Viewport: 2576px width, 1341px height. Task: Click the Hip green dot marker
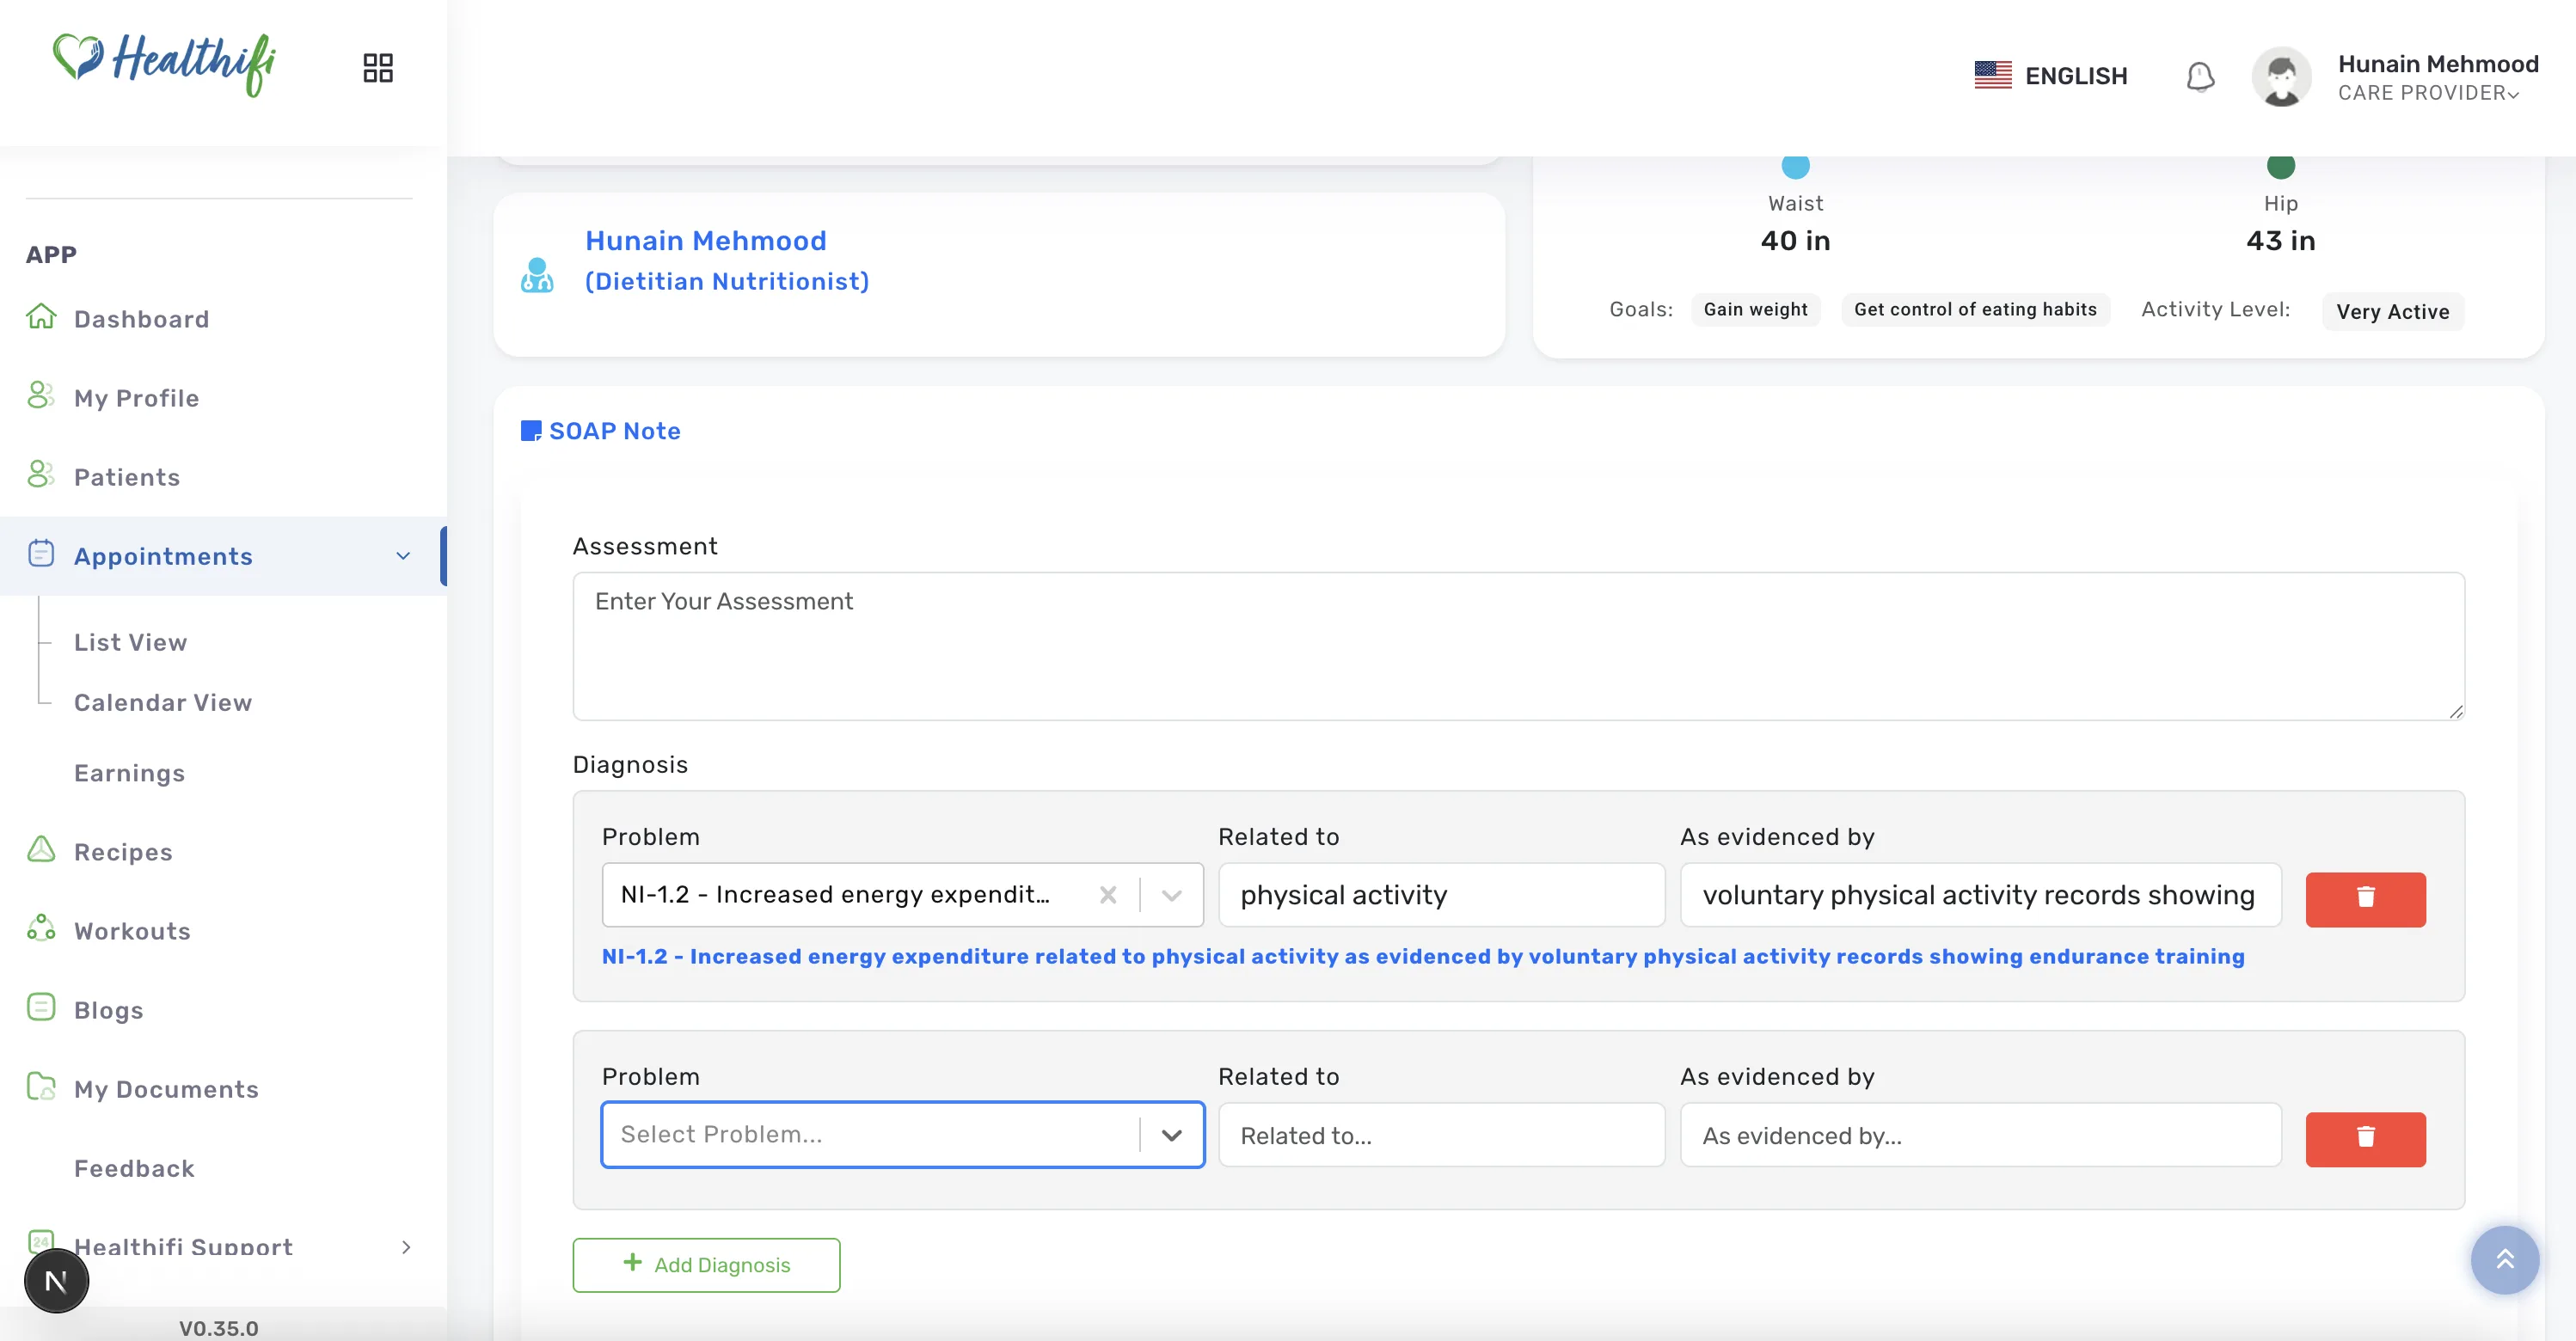[x=2281, y=165]
